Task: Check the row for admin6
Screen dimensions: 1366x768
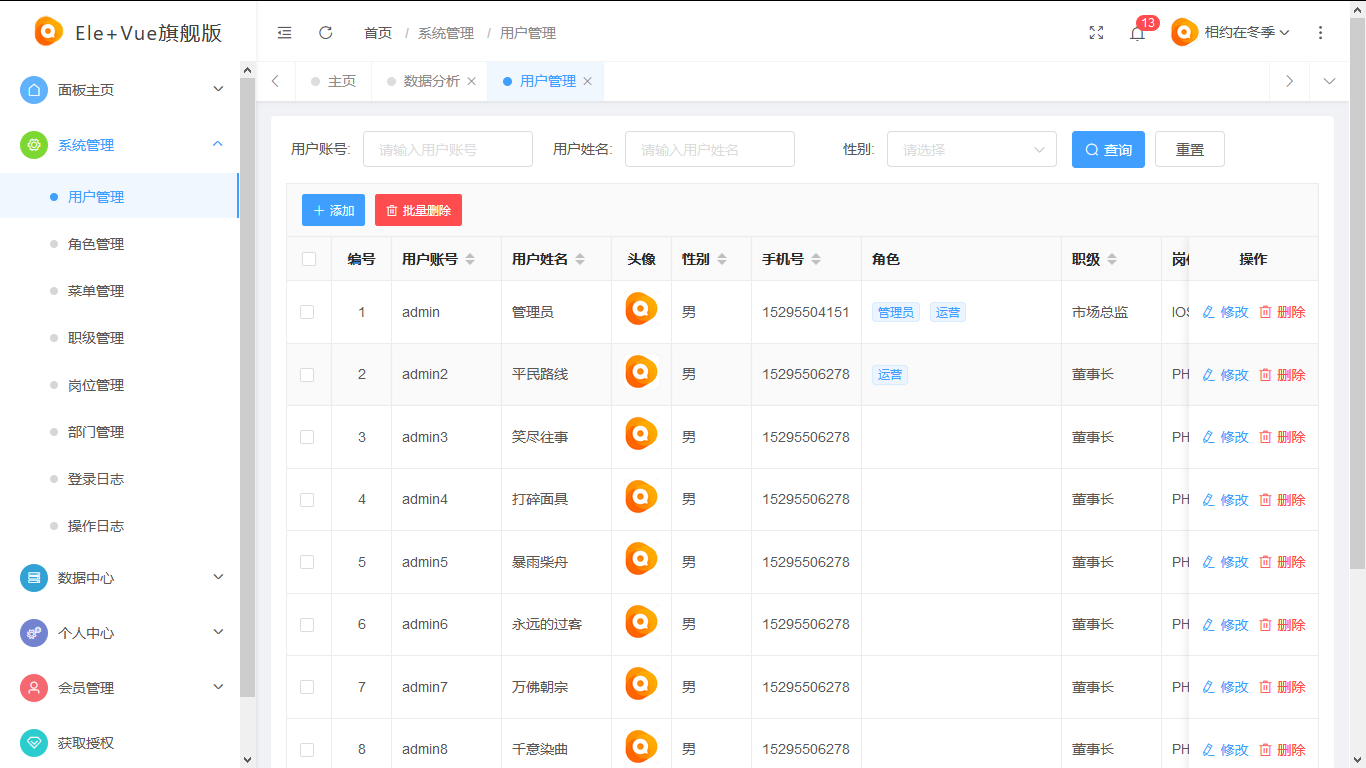Action: click(x=307, y=624)
